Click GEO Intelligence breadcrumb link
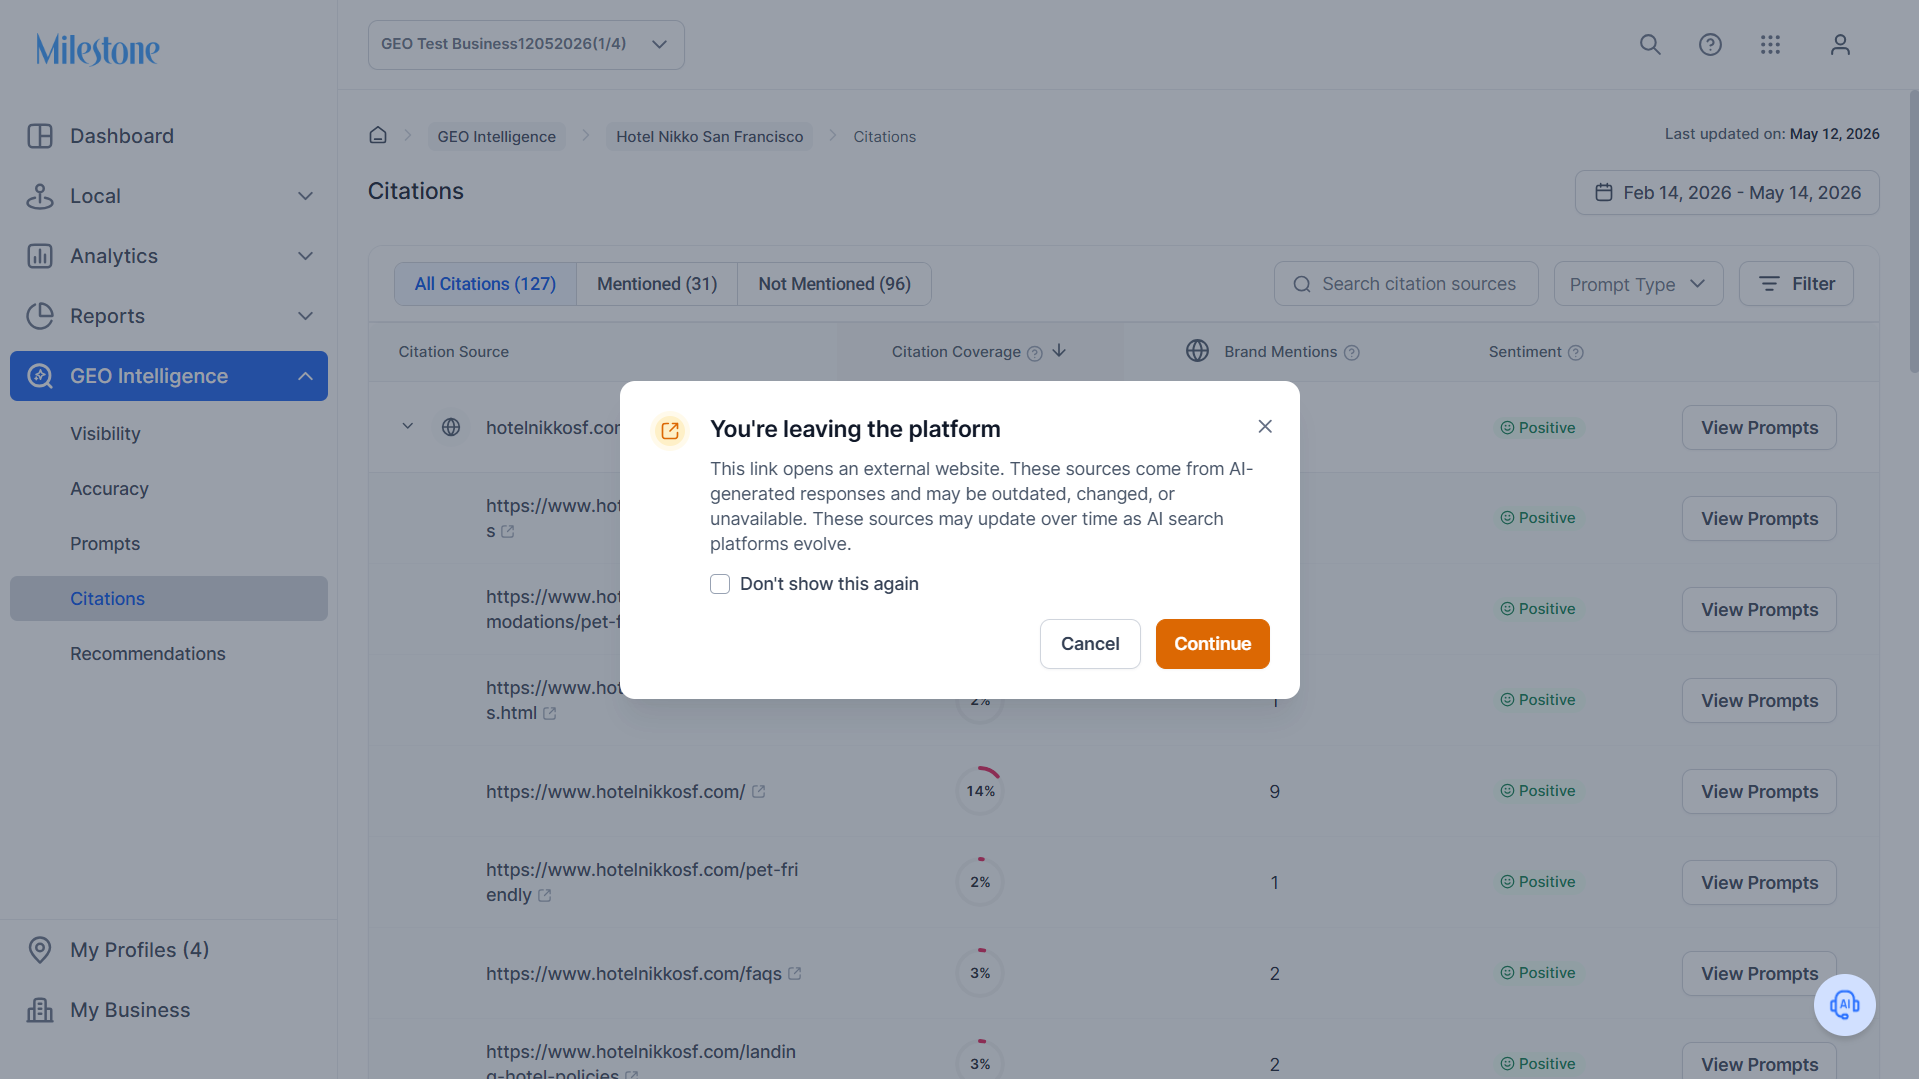Screen dimensions: 1919x1079 [x=496, y=136]
